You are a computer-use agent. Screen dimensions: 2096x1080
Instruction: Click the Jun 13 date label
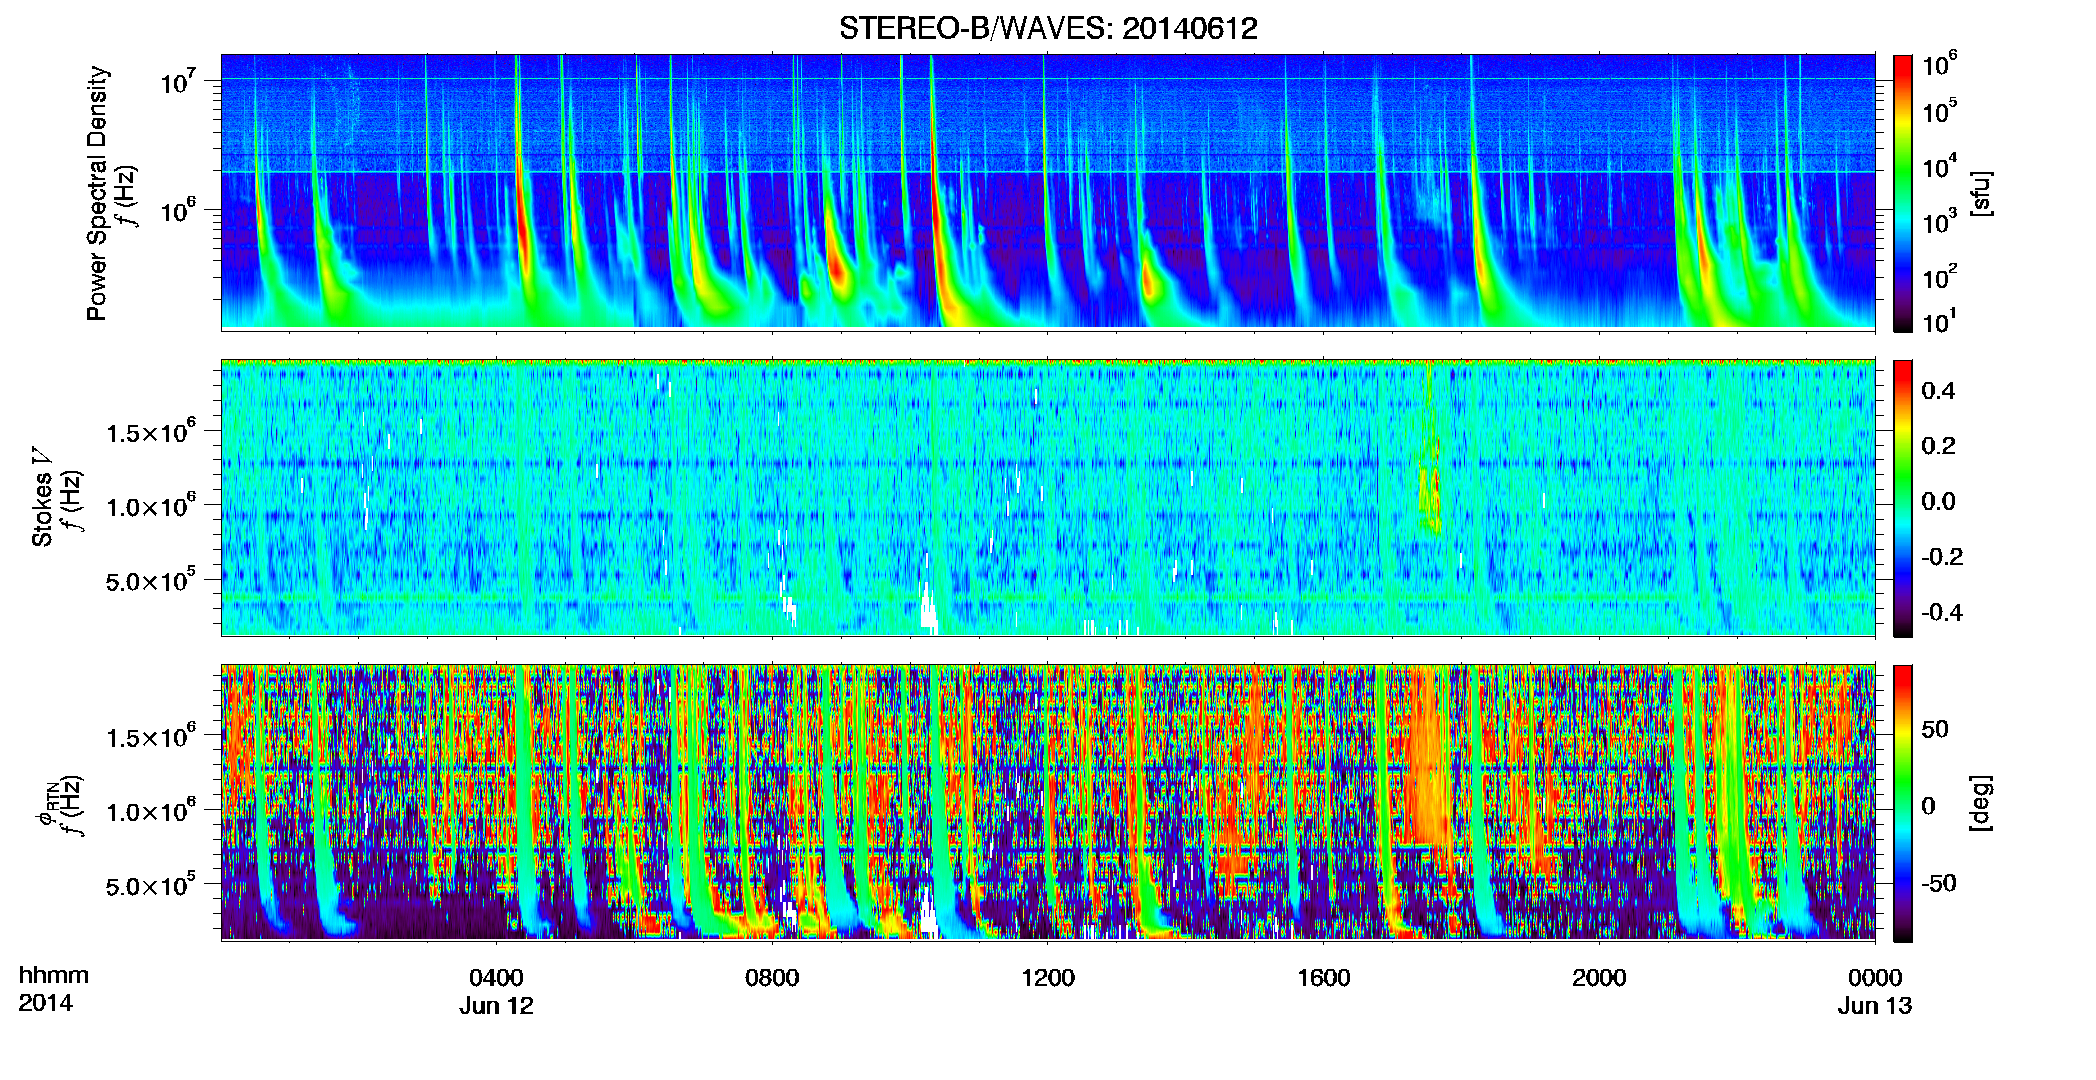point(1875,1006)
